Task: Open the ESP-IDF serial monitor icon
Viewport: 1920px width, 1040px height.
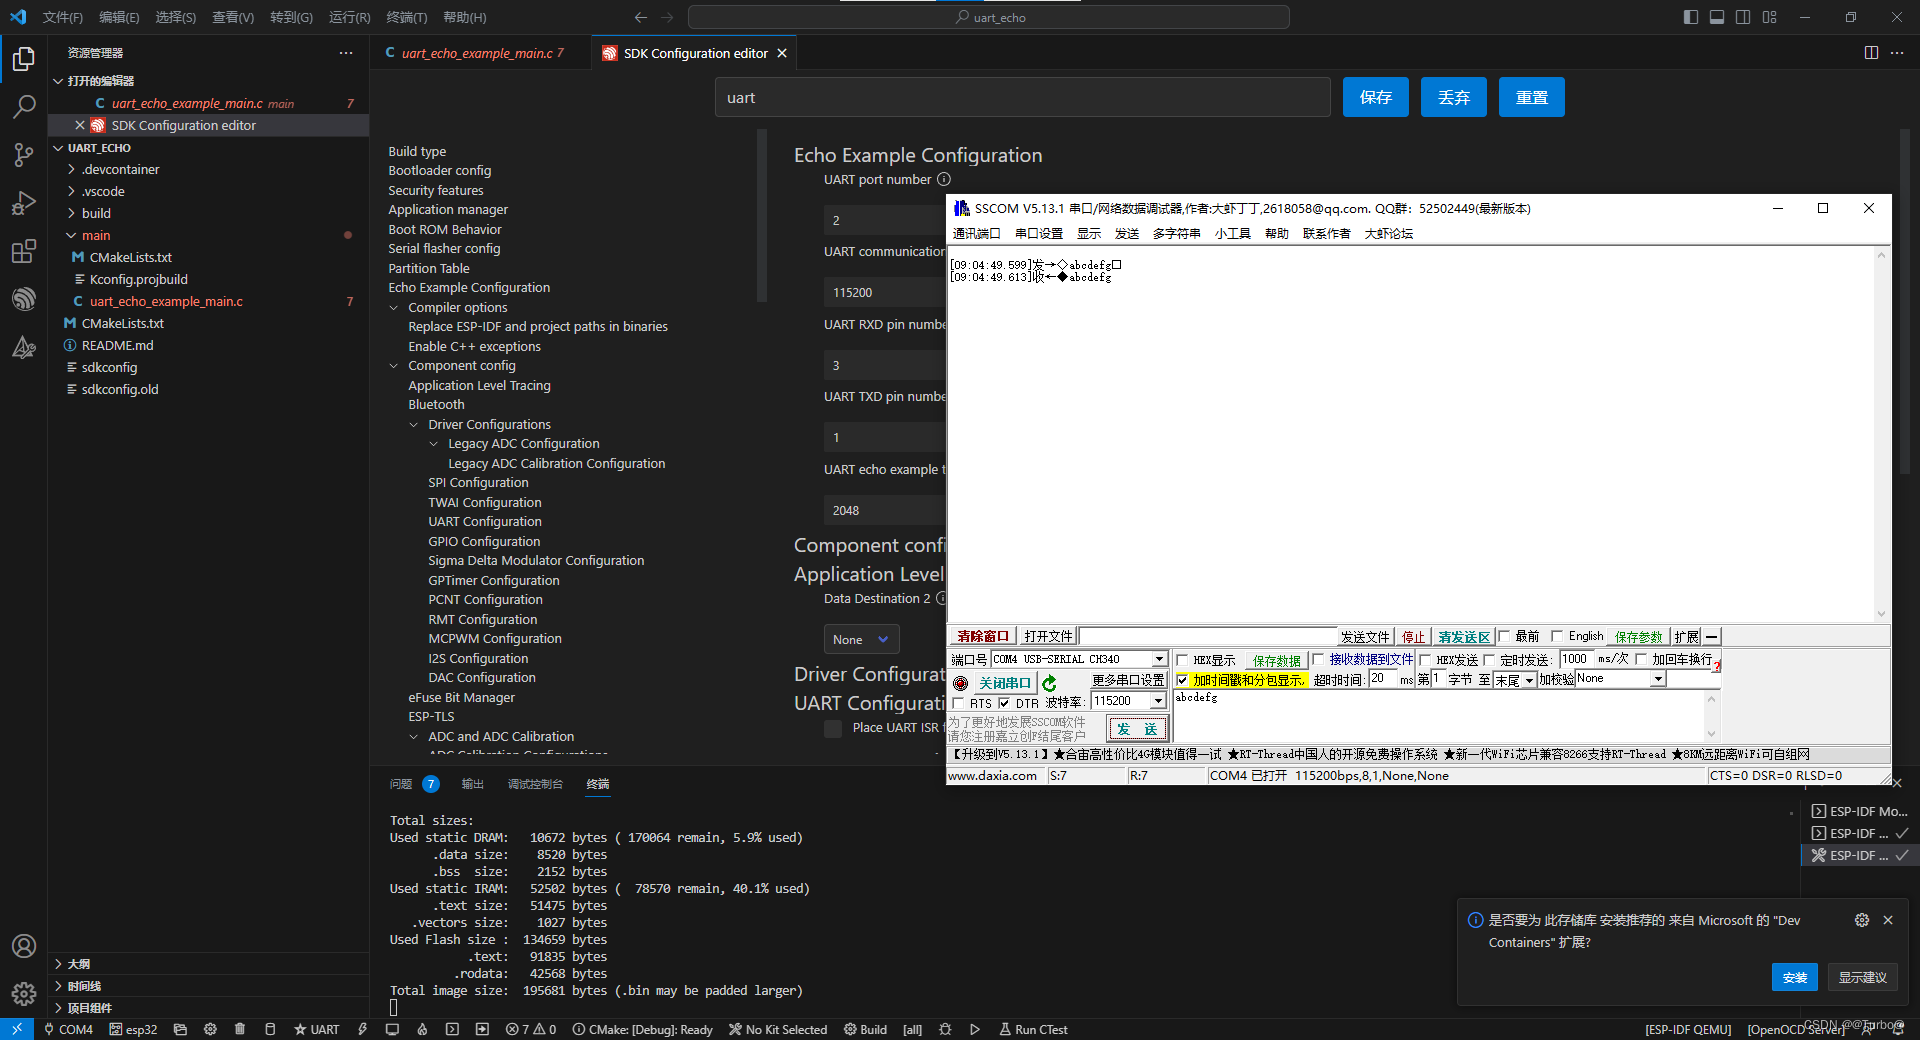Action: [392, 1029]
